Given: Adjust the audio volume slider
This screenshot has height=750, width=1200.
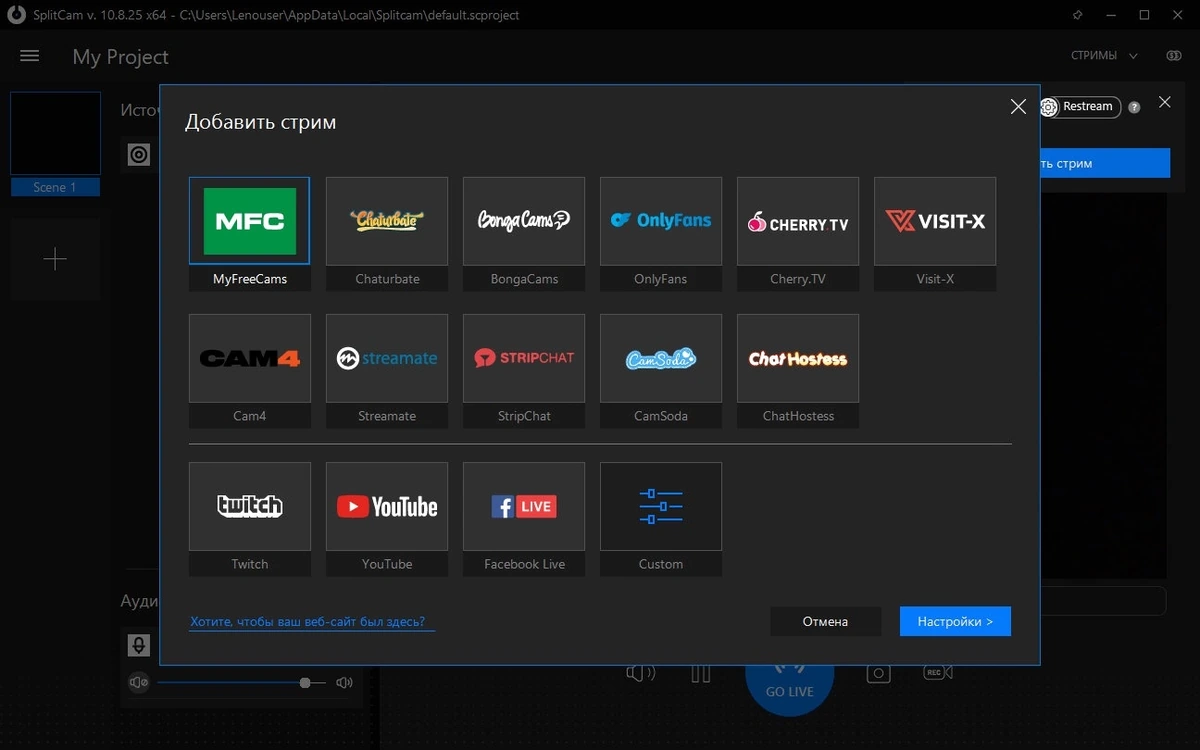Looking at the screenshot, I should (x=241, y=683).
